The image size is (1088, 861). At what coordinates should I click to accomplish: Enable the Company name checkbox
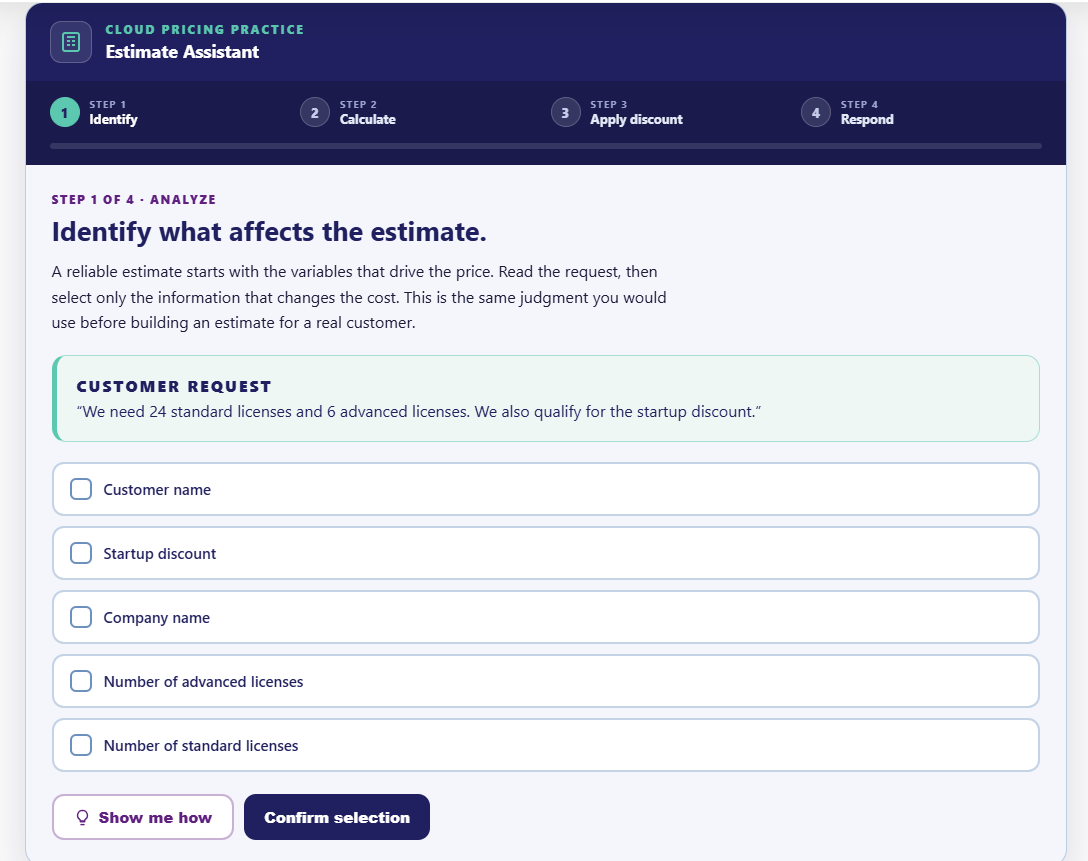[81, 617]
